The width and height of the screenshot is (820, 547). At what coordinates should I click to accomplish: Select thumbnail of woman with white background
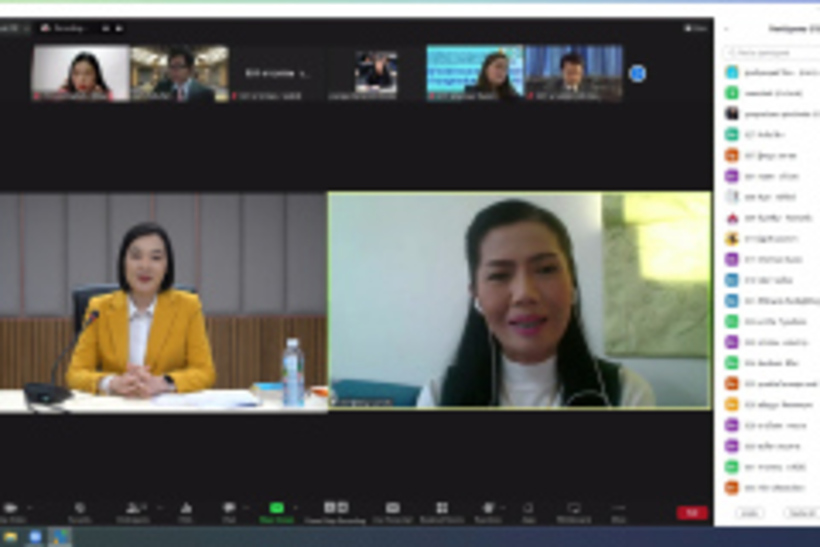(81, 73)
